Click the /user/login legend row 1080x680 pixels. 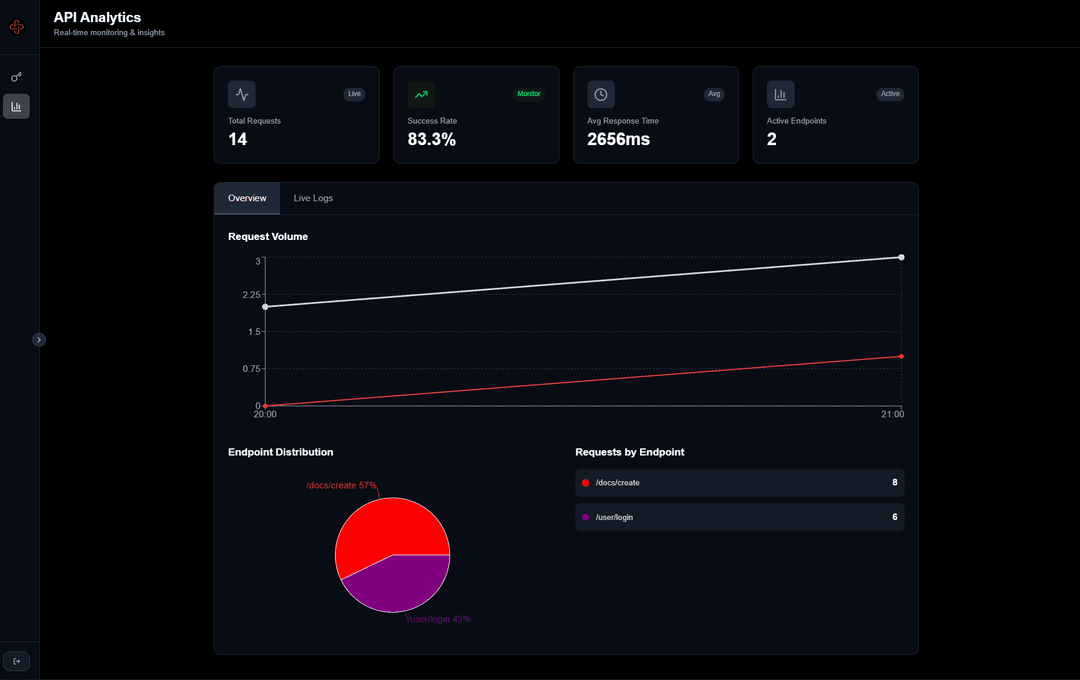pyautogui.click(x=739, y=517)
